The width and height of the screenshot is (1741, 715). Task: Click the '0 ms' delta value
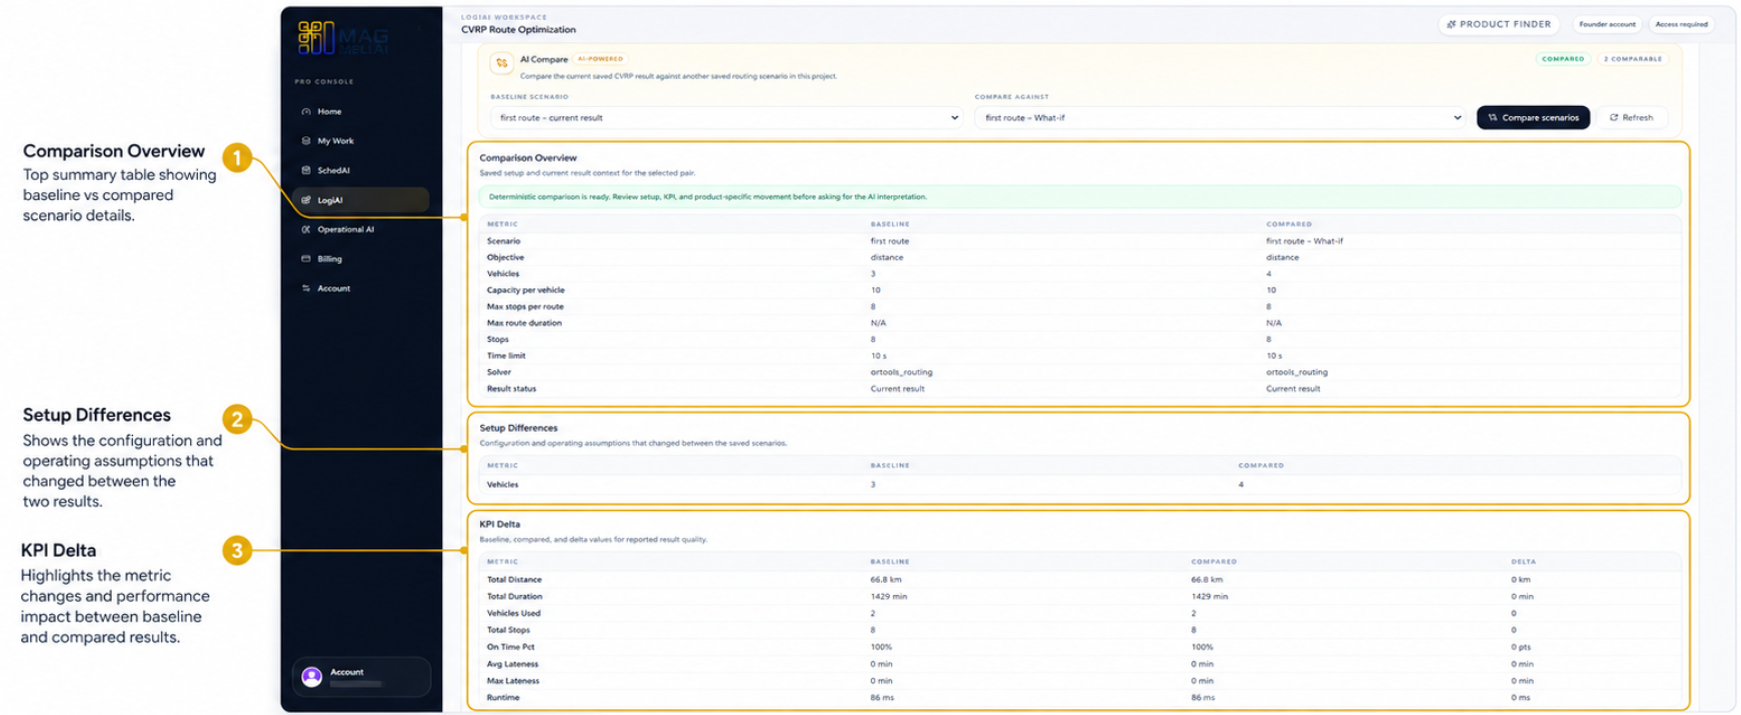[1520, 698]
